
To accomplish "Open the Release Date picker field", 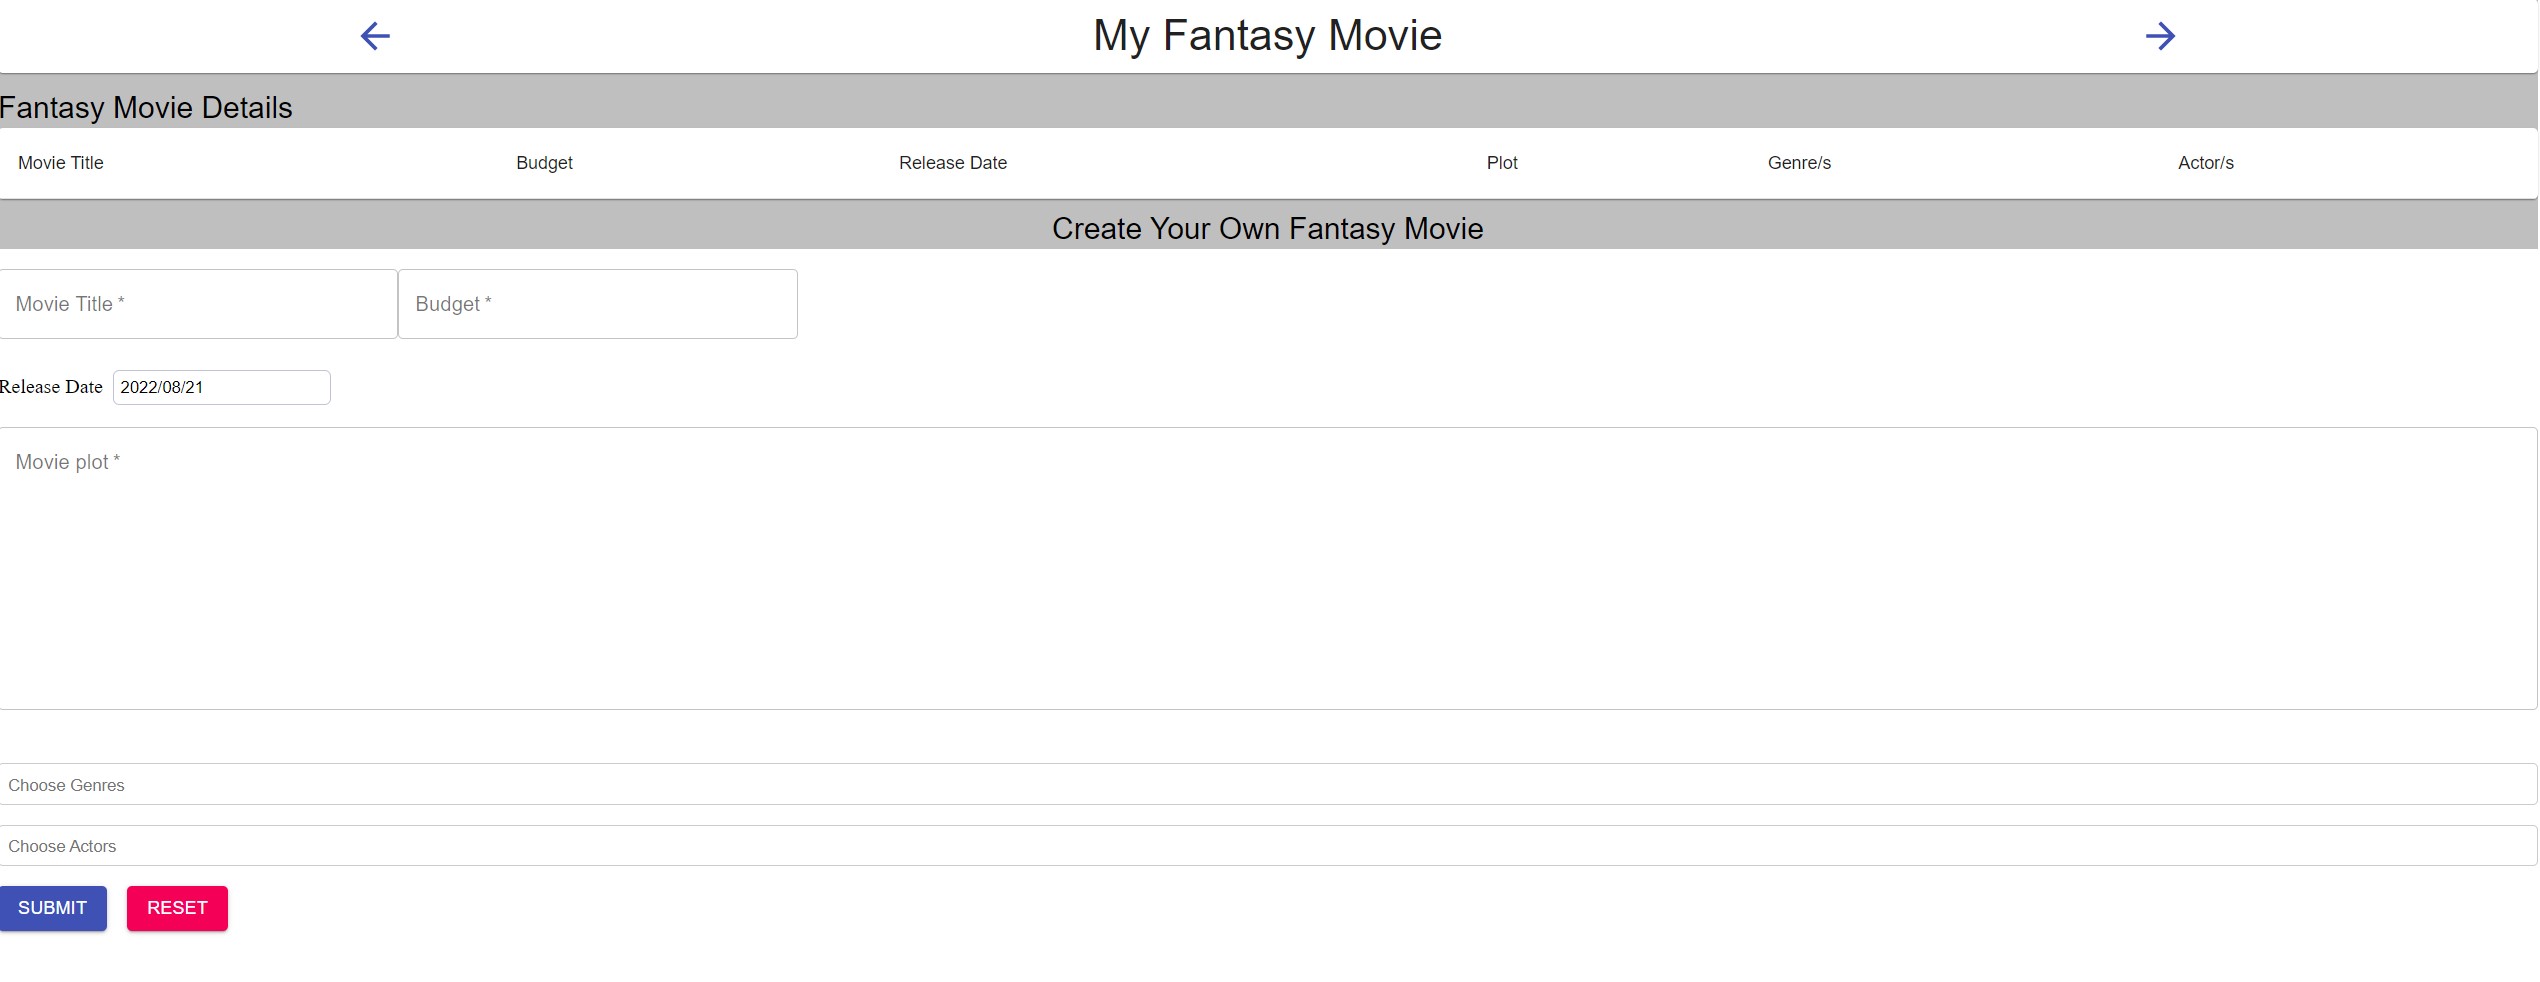I will 220,387.
